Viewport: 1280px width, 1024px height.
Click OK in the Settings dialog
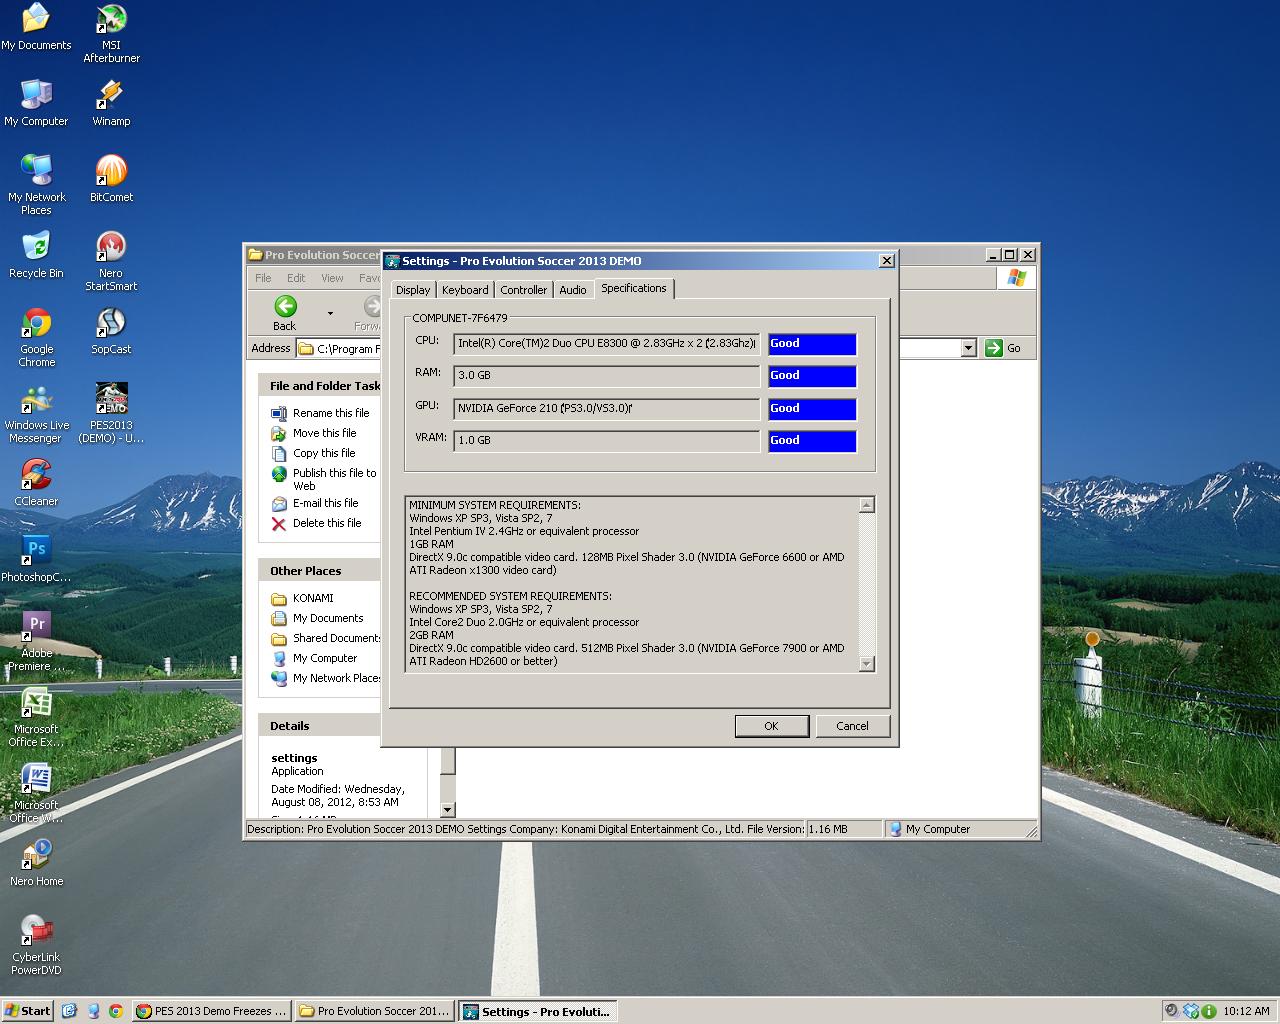pos(771,726)
